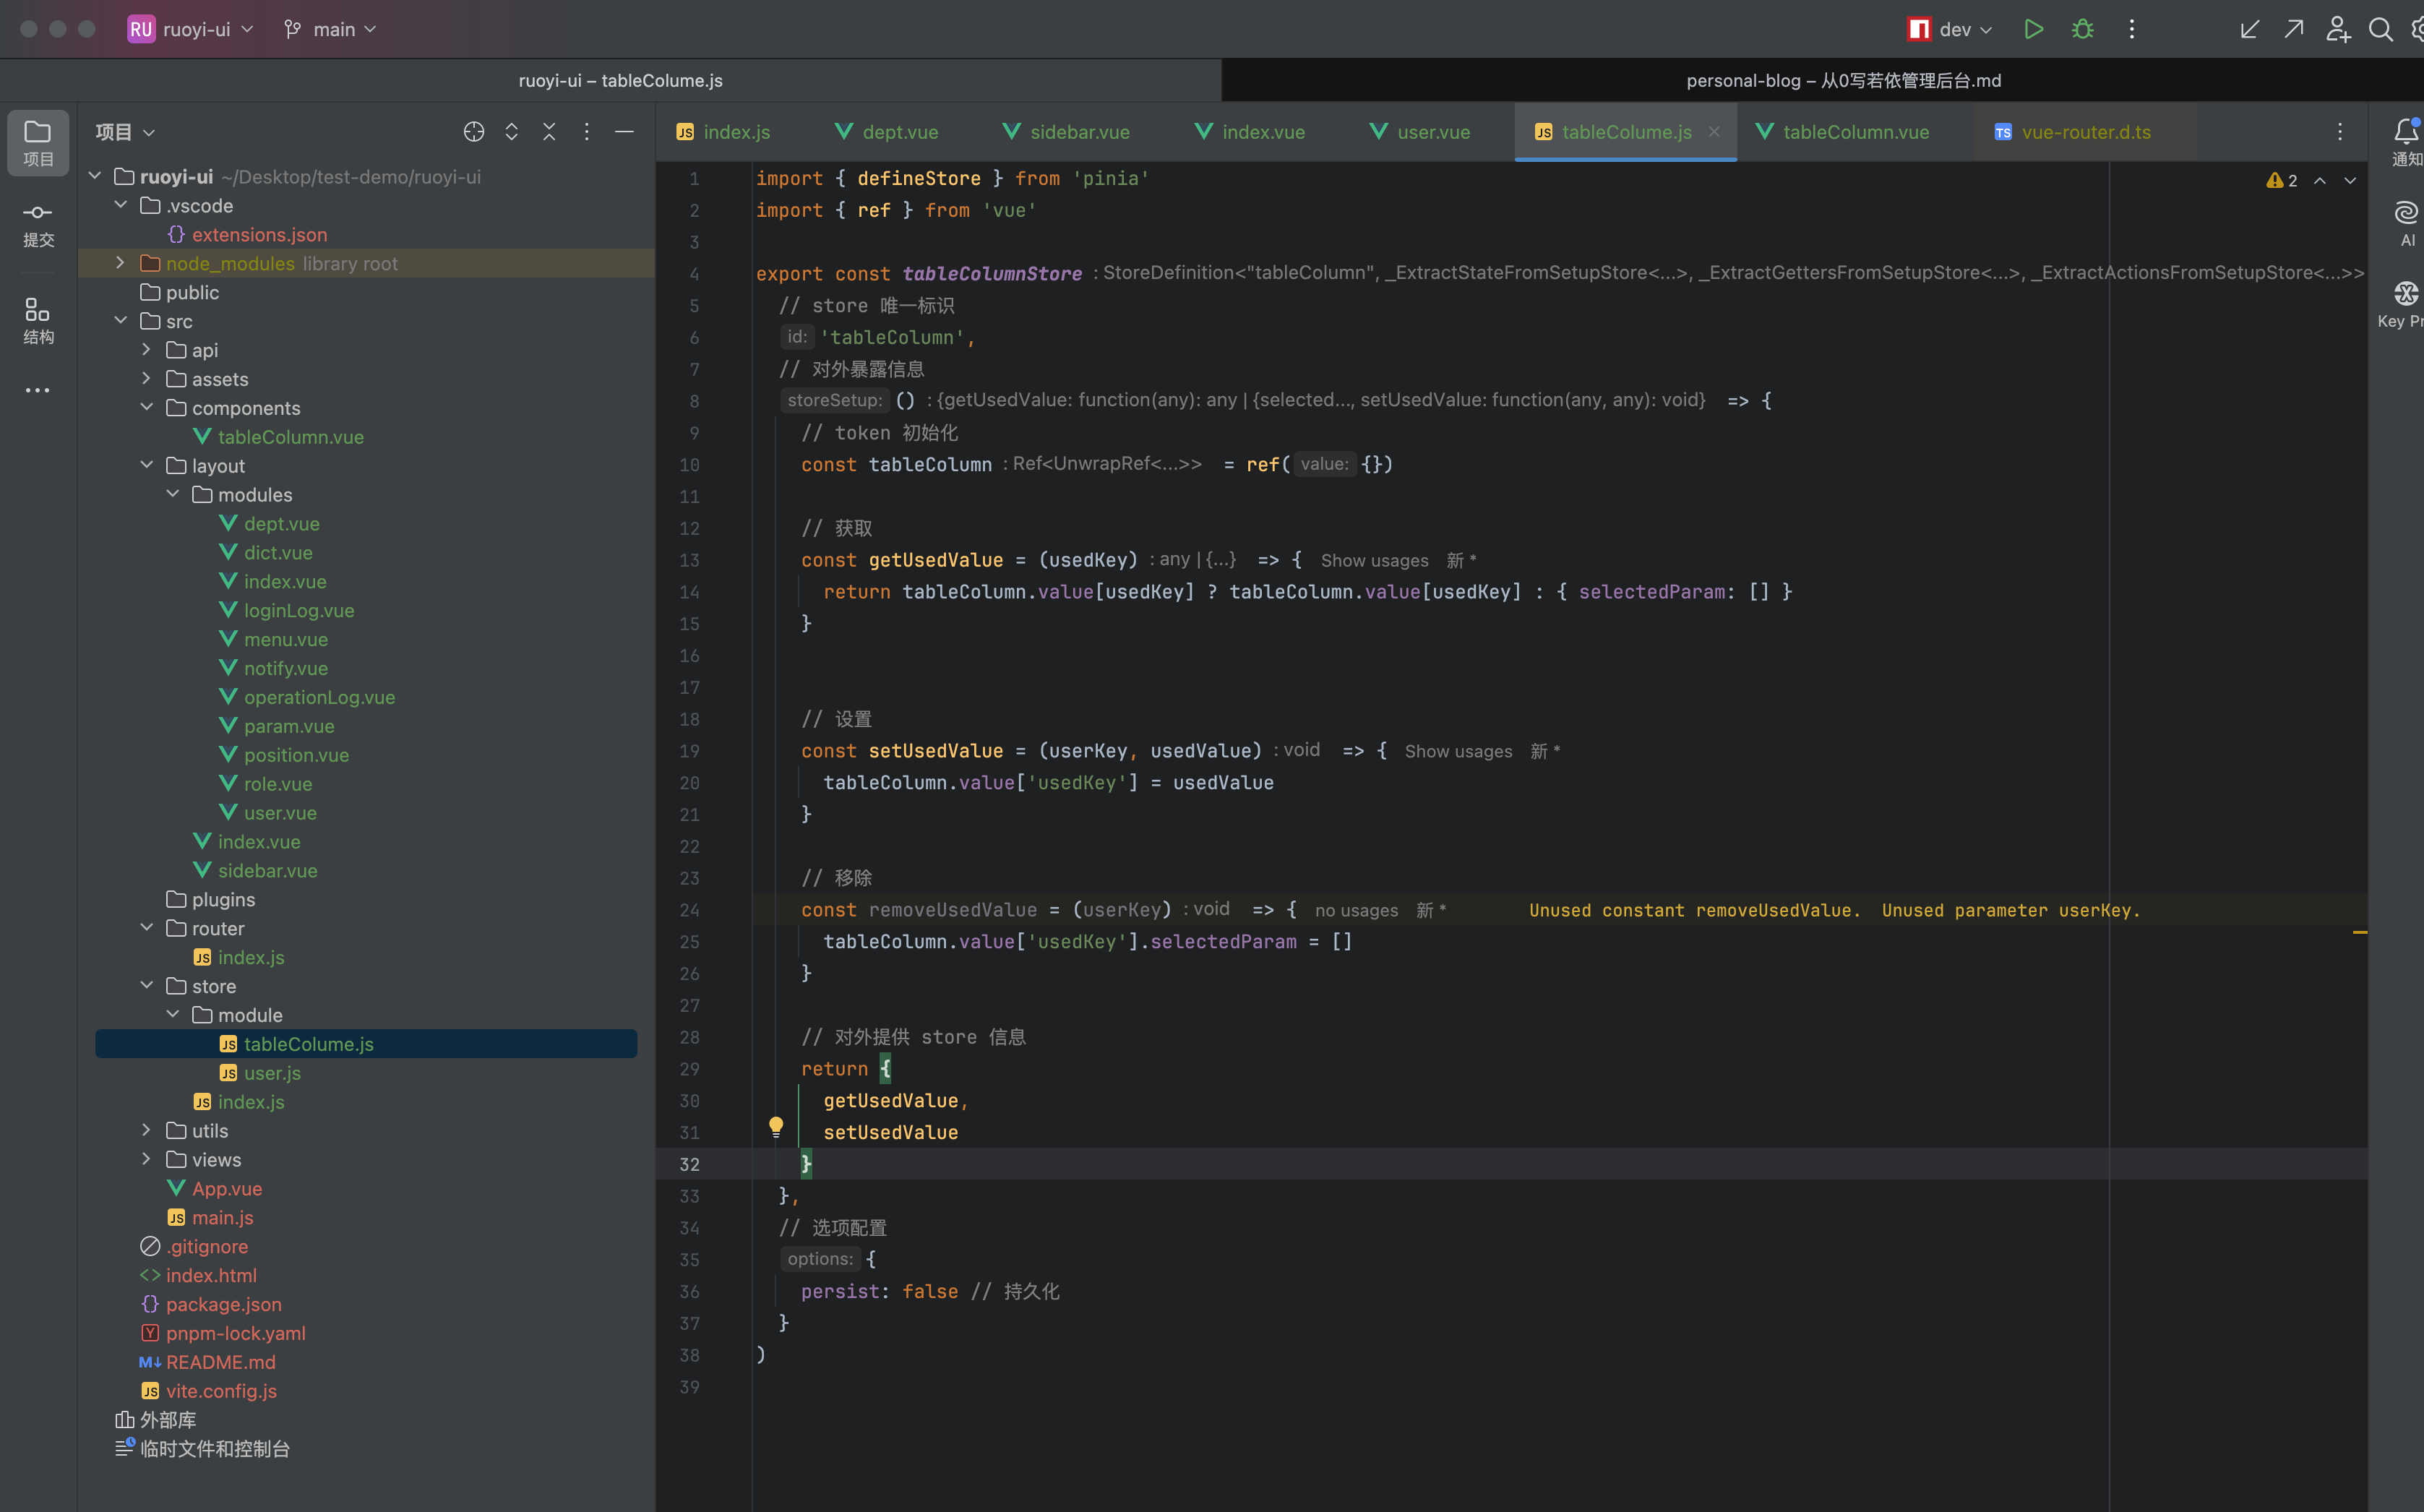This screenshot has width=2424, height=1512.
Task: Click line number 24 in gutter
Action: tap(690, 911)
